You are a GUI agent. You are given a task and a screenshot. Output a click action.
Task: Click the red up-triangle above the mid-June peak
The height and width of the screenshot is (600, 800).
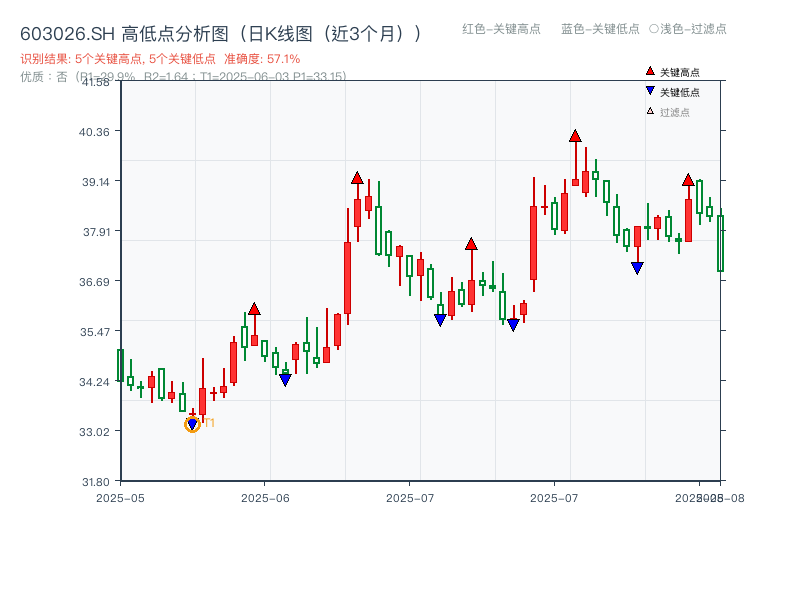[x=358, y=178]
